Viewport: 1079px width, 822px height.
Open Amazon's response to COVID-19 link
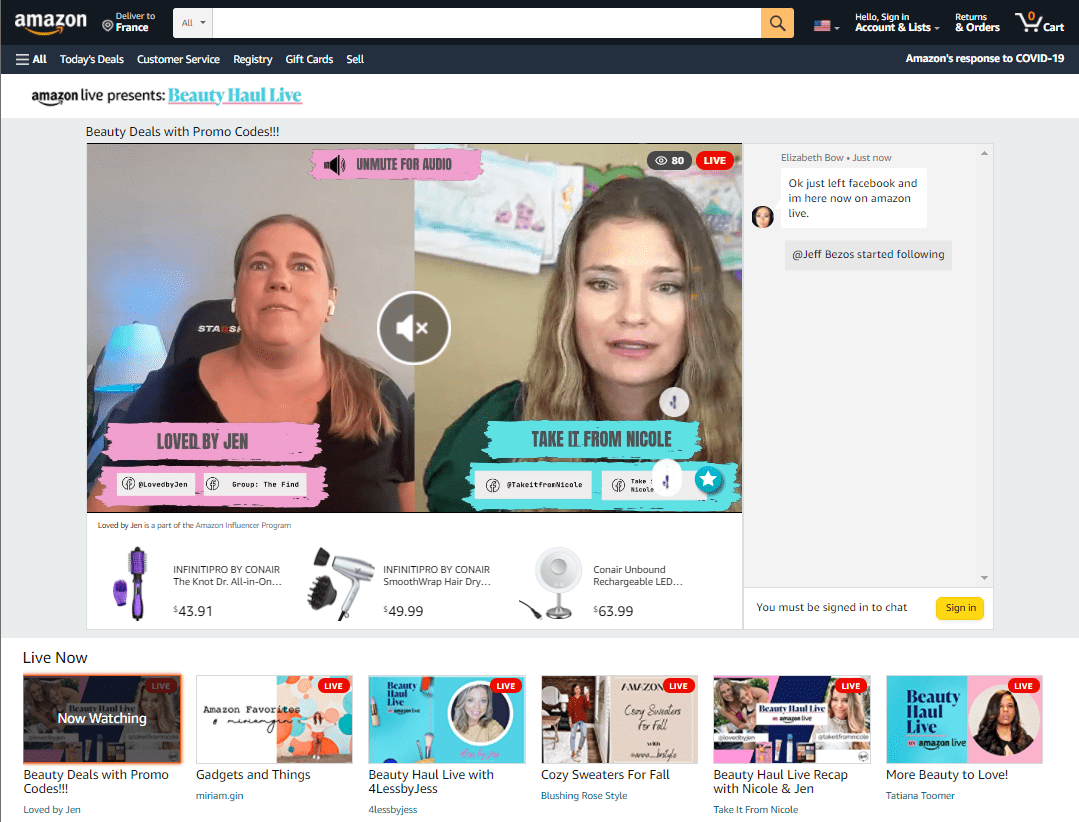985,58
